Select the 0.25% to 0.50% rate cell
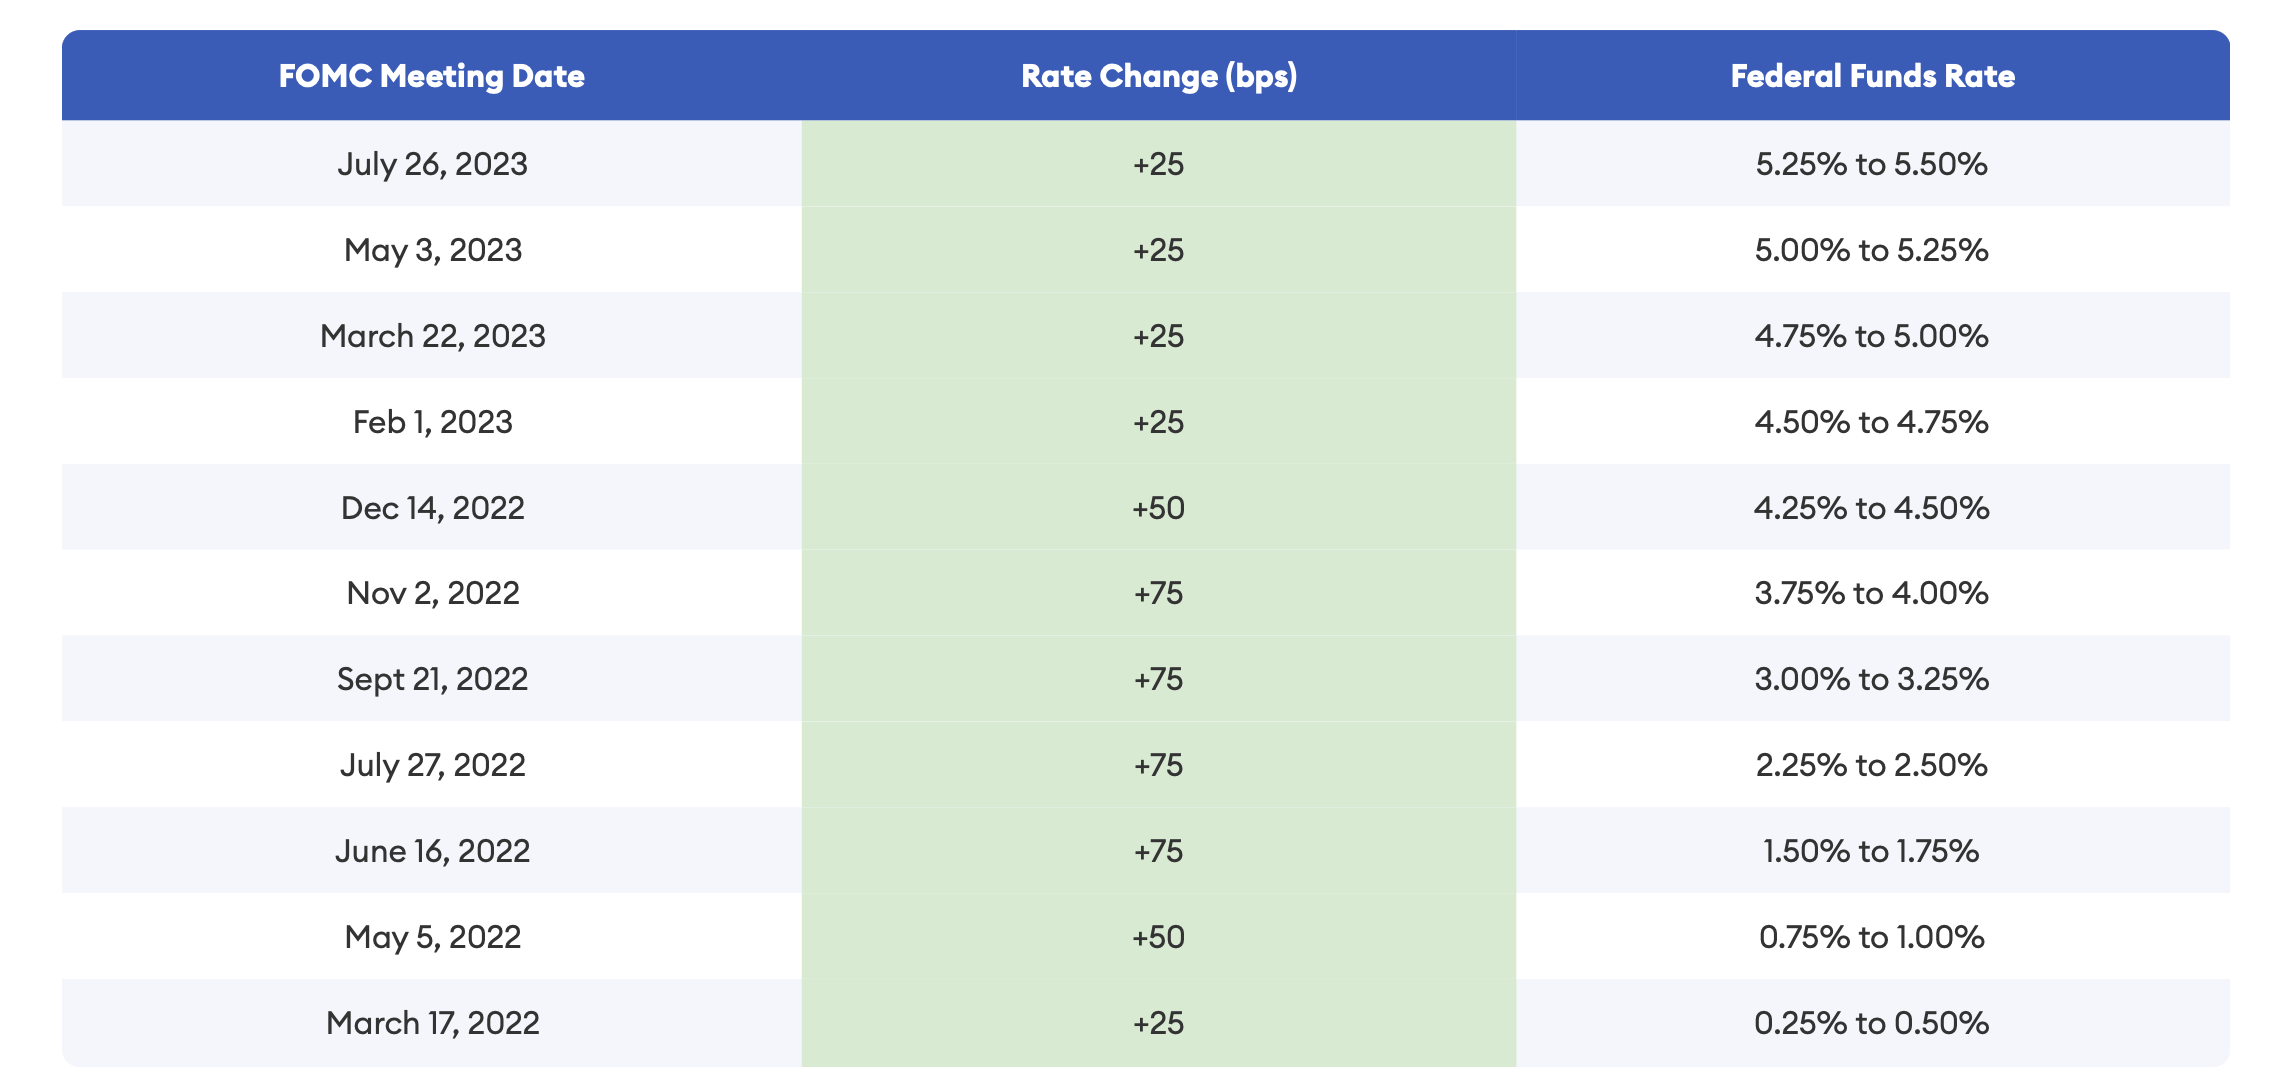2286x1082 pixels. pyautogui.click(x=1871, y=1023)
